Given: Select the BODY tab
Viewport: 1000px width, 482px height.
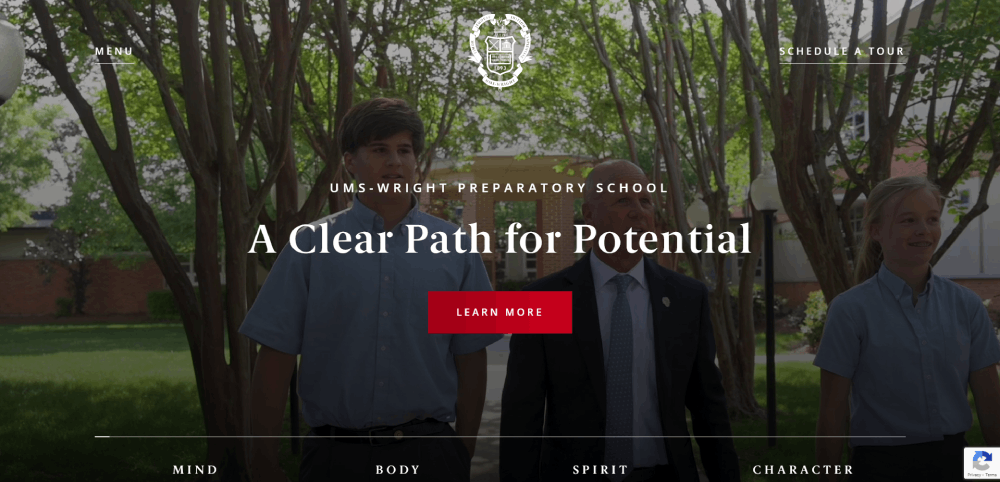Looking at the screenshot, I should pos(398,470).
